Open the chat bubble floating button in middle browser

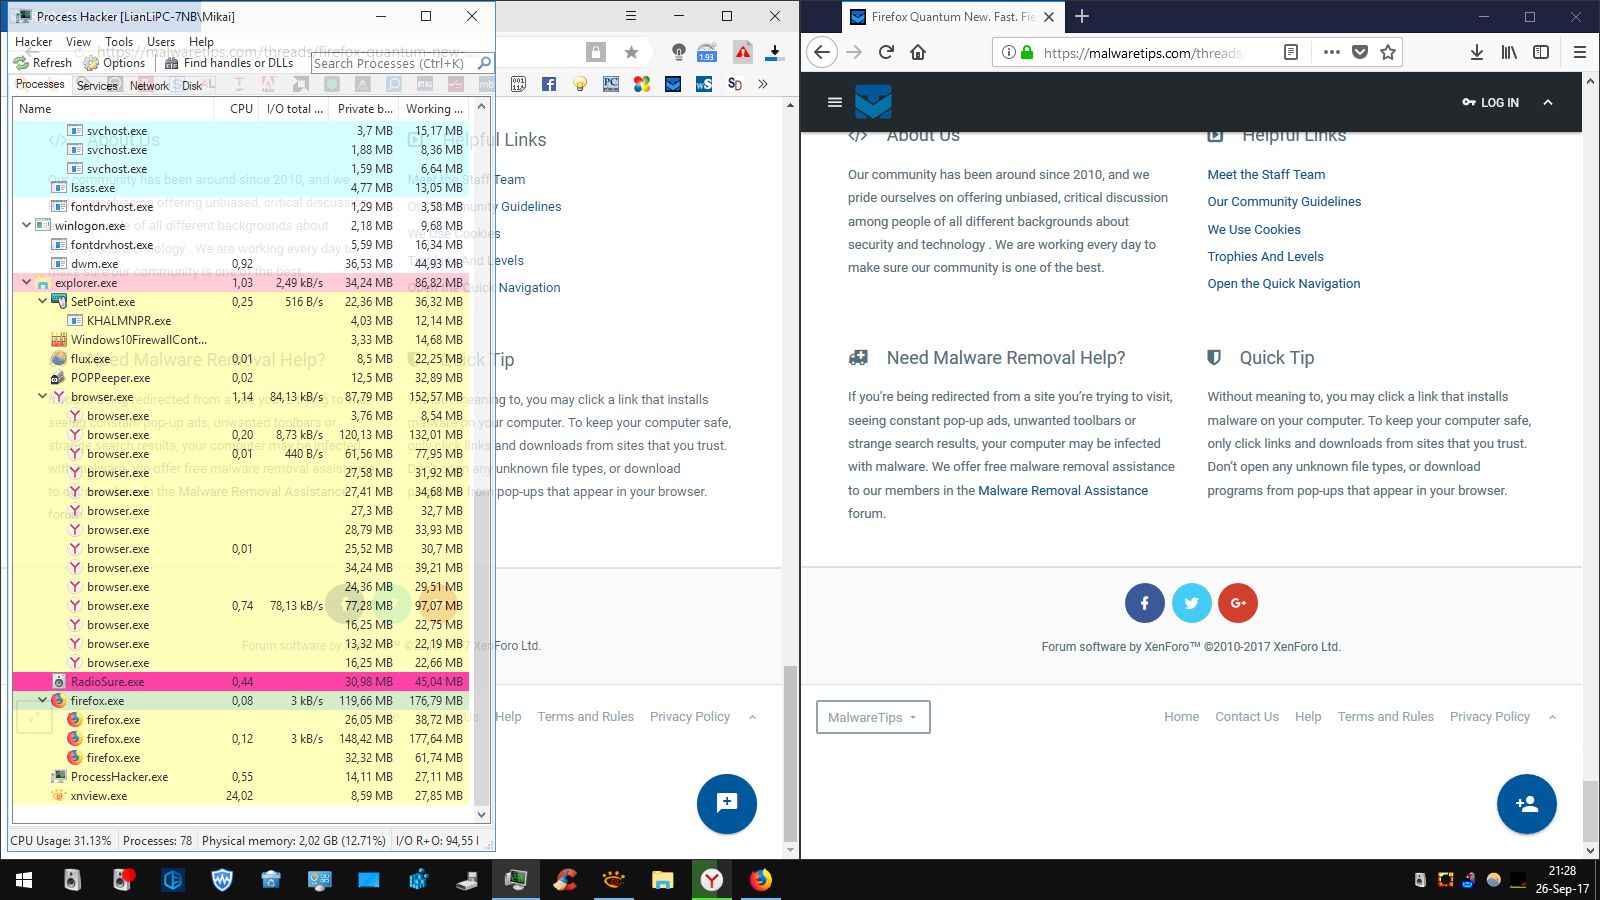click(727, 803)
